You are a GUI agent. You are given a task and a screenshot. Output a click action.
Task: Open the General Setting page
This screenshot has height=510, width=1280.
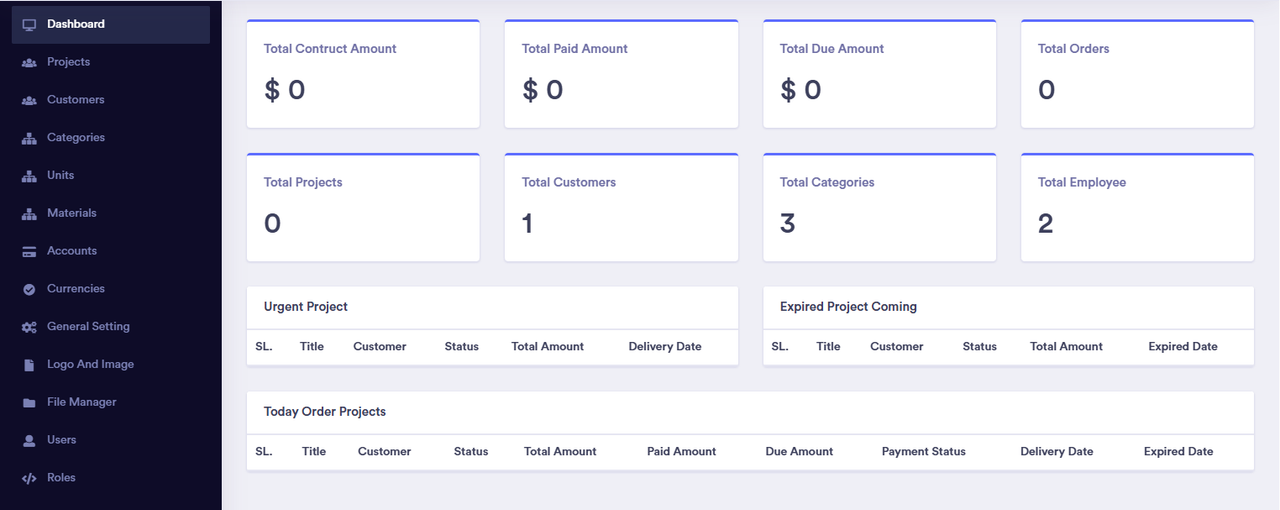tap(88, 327)
